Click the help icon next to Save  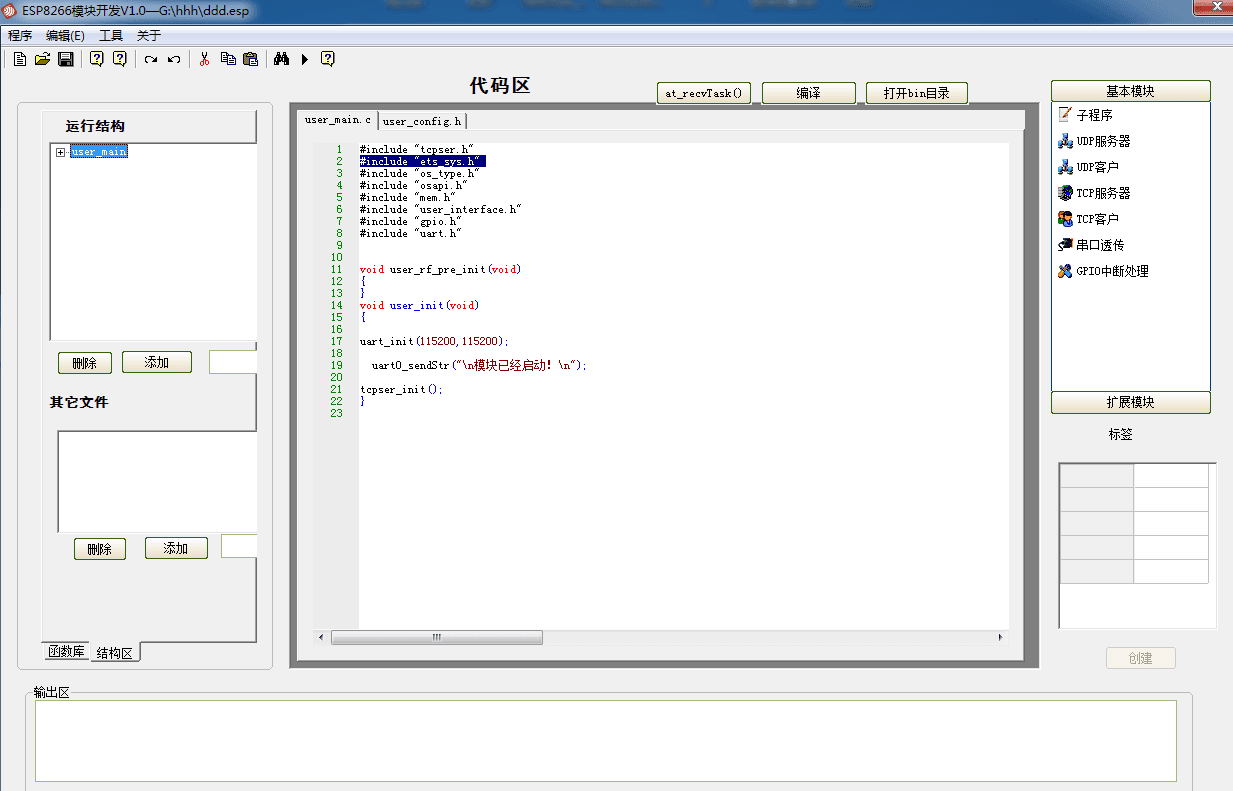point(96,59)
